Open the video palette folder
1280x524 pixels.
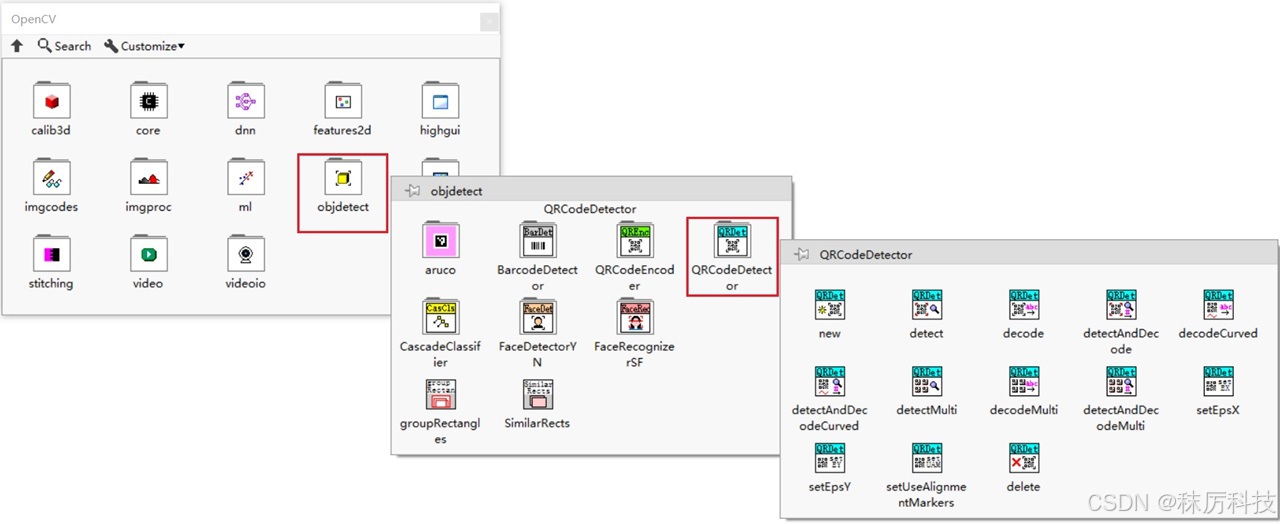pyautogui.click(x=148, y=254)
